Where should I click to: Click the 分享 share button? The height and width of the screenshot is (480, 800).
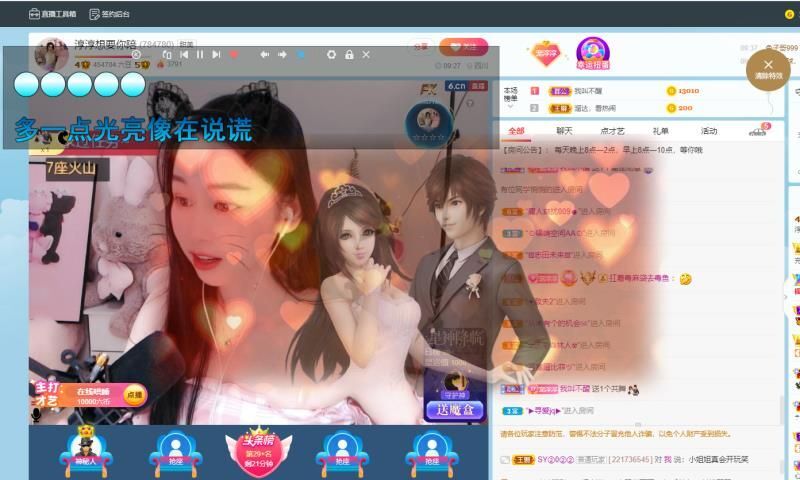pos(420,47)
